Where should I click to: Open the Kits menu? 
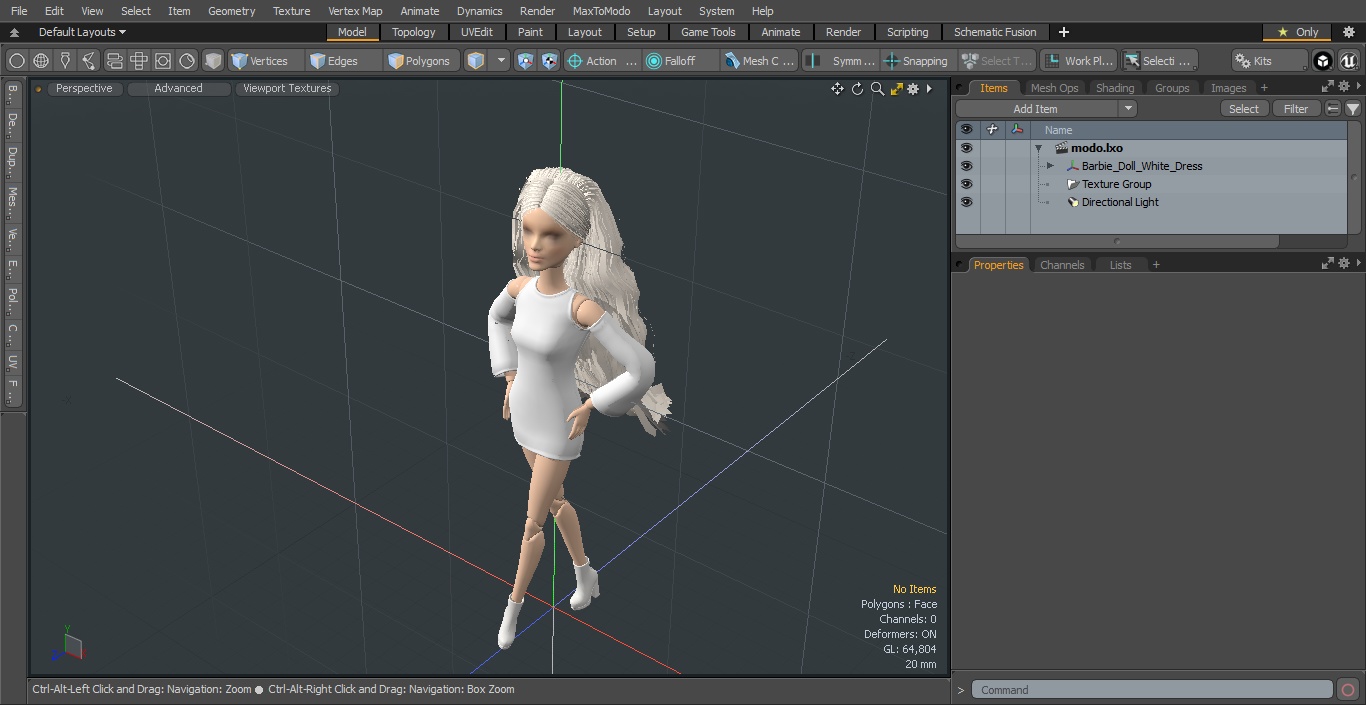coord(1269,61)
